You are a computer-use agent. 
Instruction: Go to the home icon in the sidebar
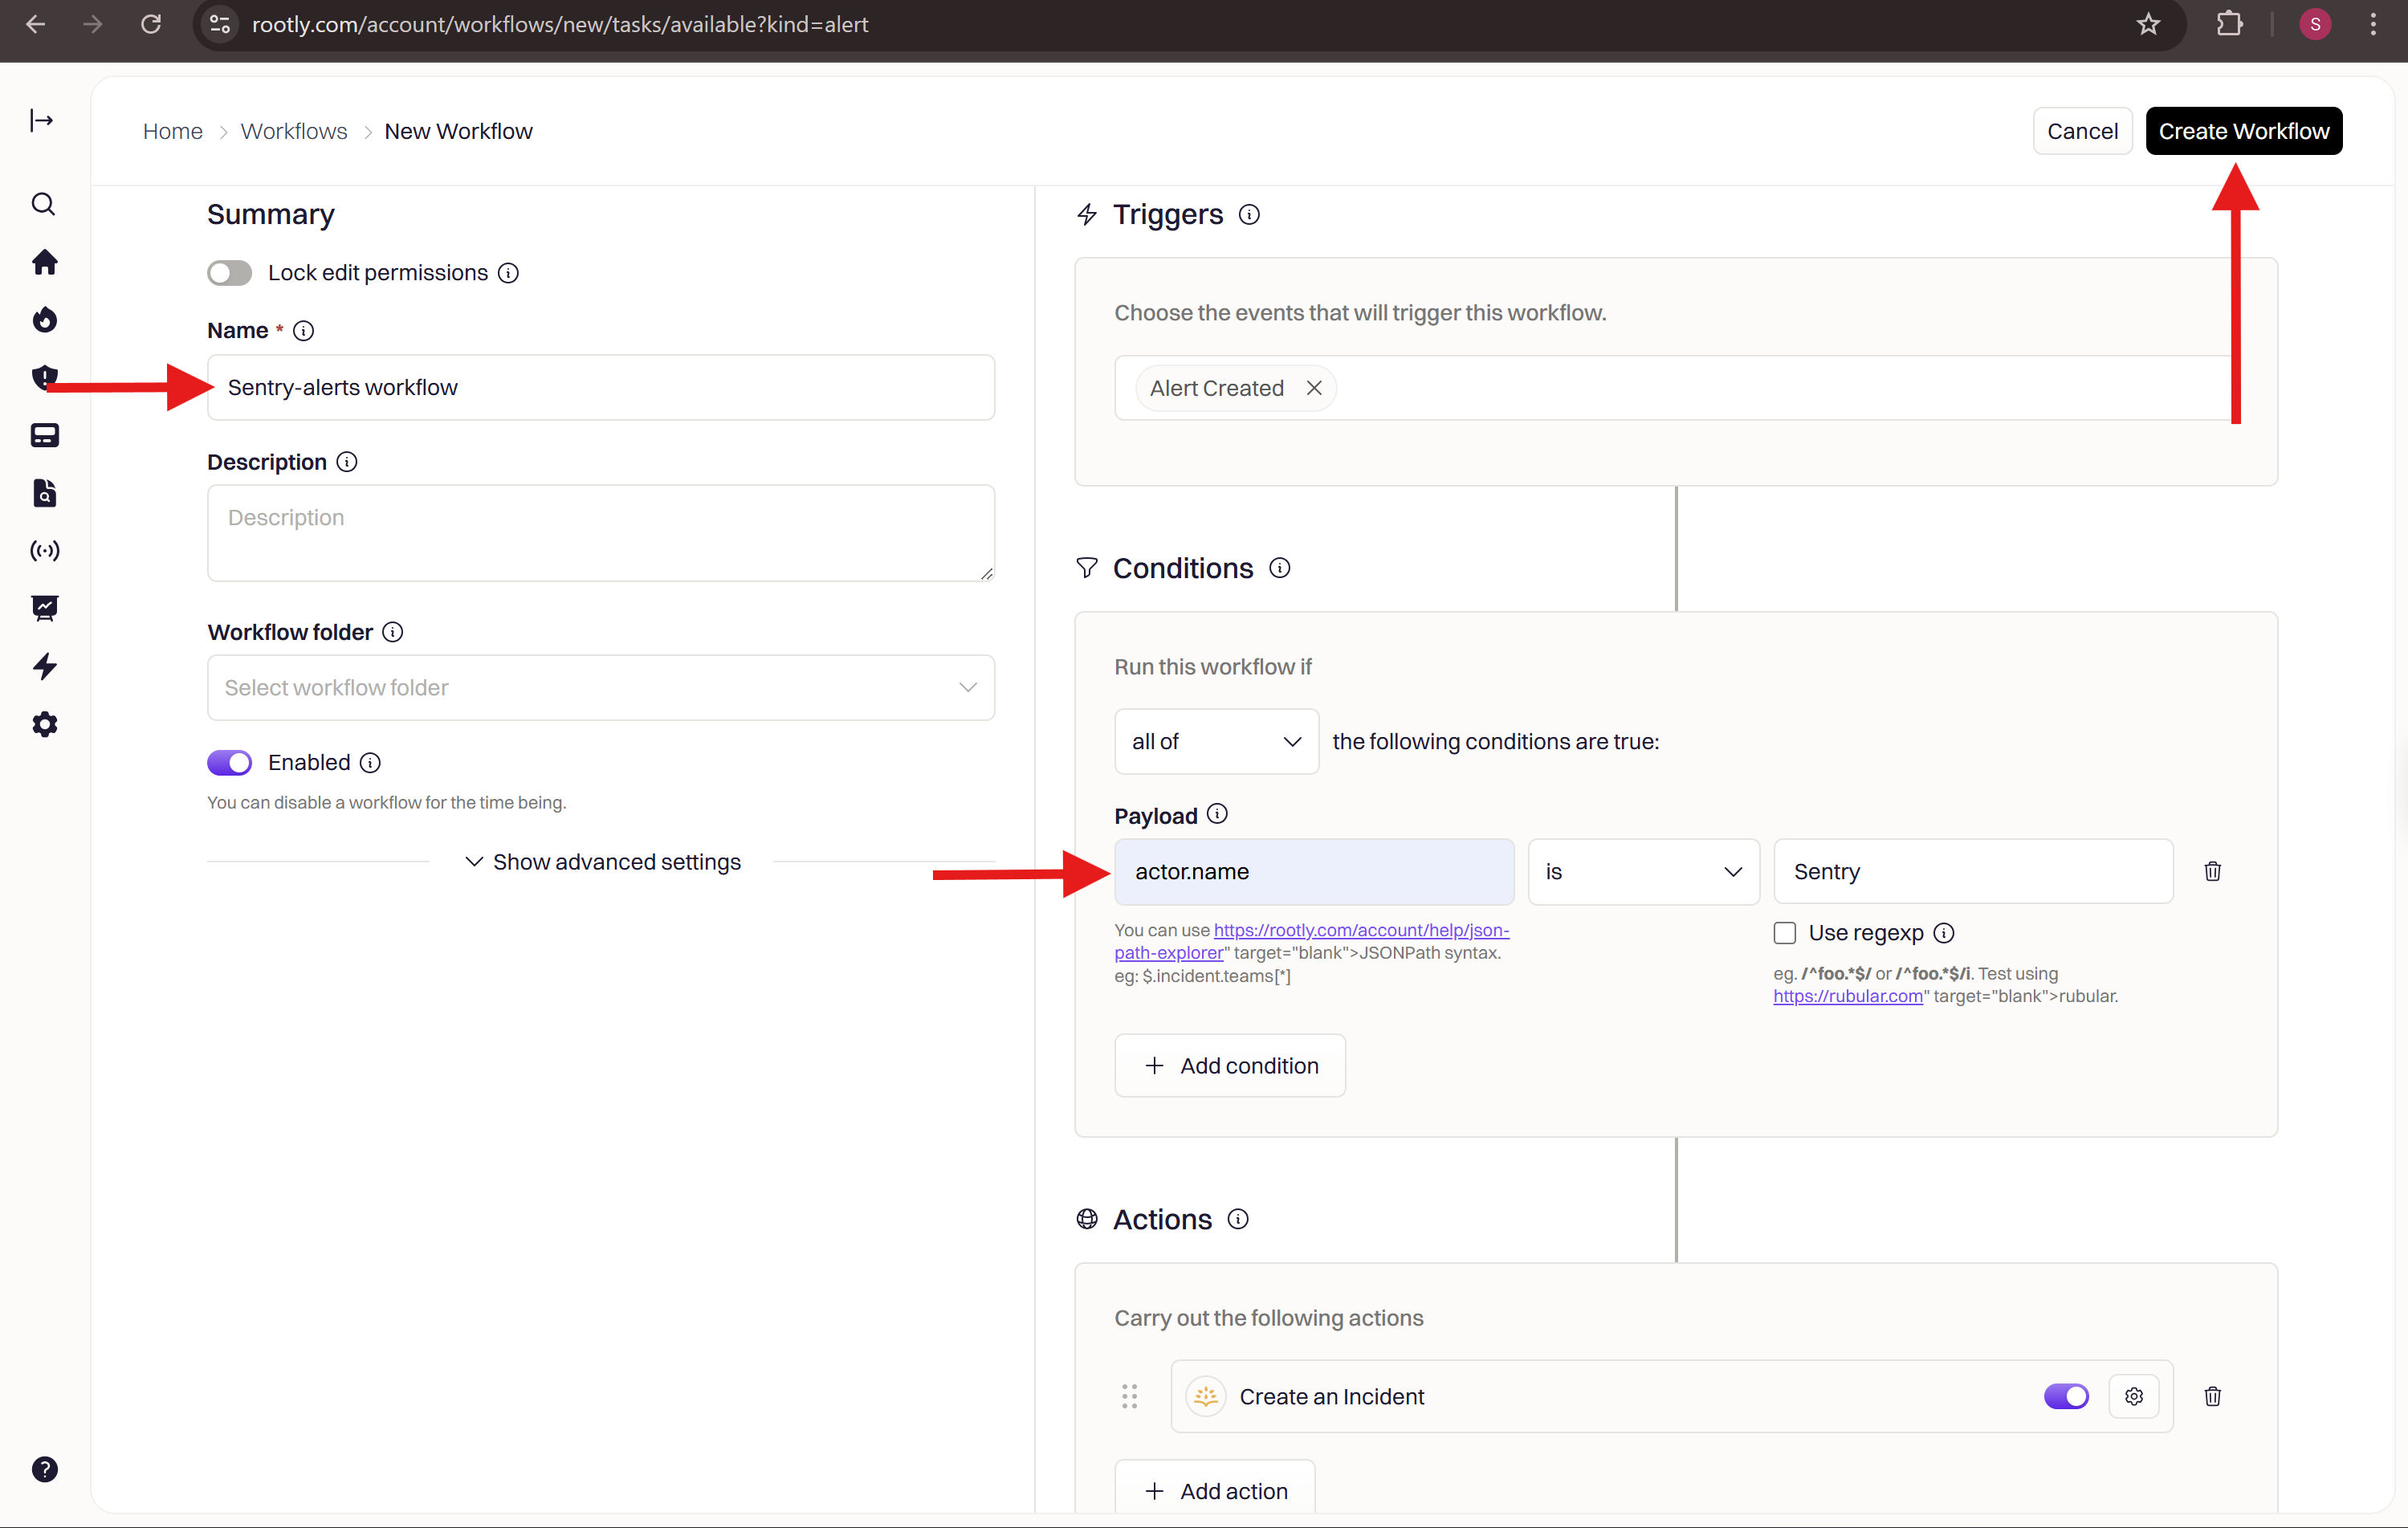(x=44, y=262)
